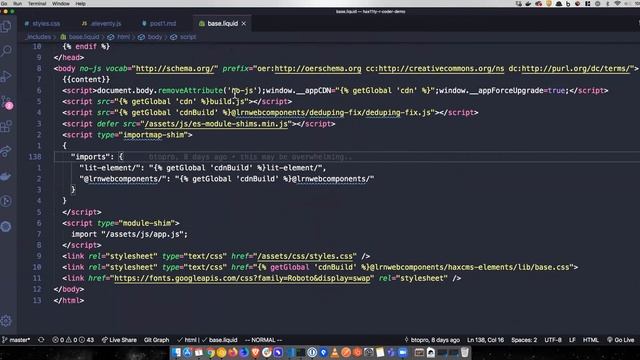The width and height of the screenshot is (640, 360).
Task: Open Firefox from the Dock
Action: (233, 353)
